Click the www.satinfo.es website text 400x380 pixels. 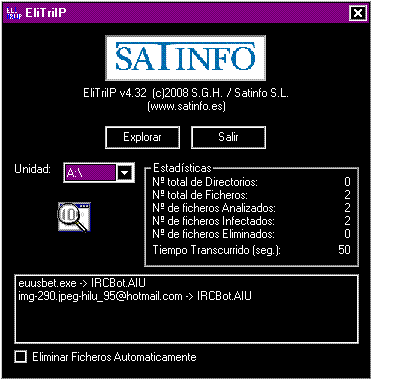tap(186, 106)
